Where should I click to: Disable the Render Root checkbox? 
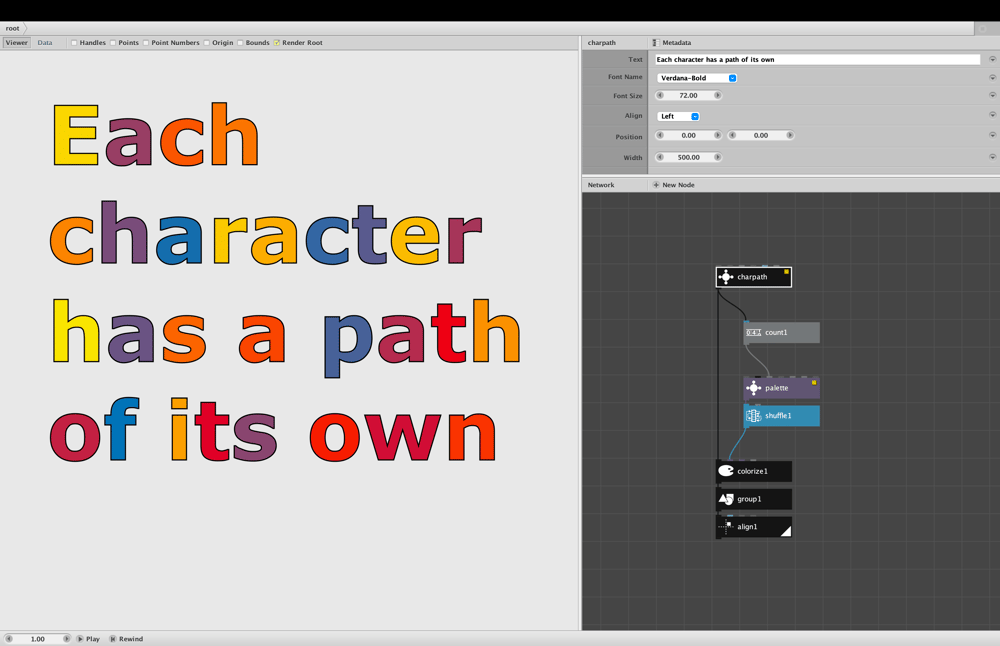click(x=277, y=43)
